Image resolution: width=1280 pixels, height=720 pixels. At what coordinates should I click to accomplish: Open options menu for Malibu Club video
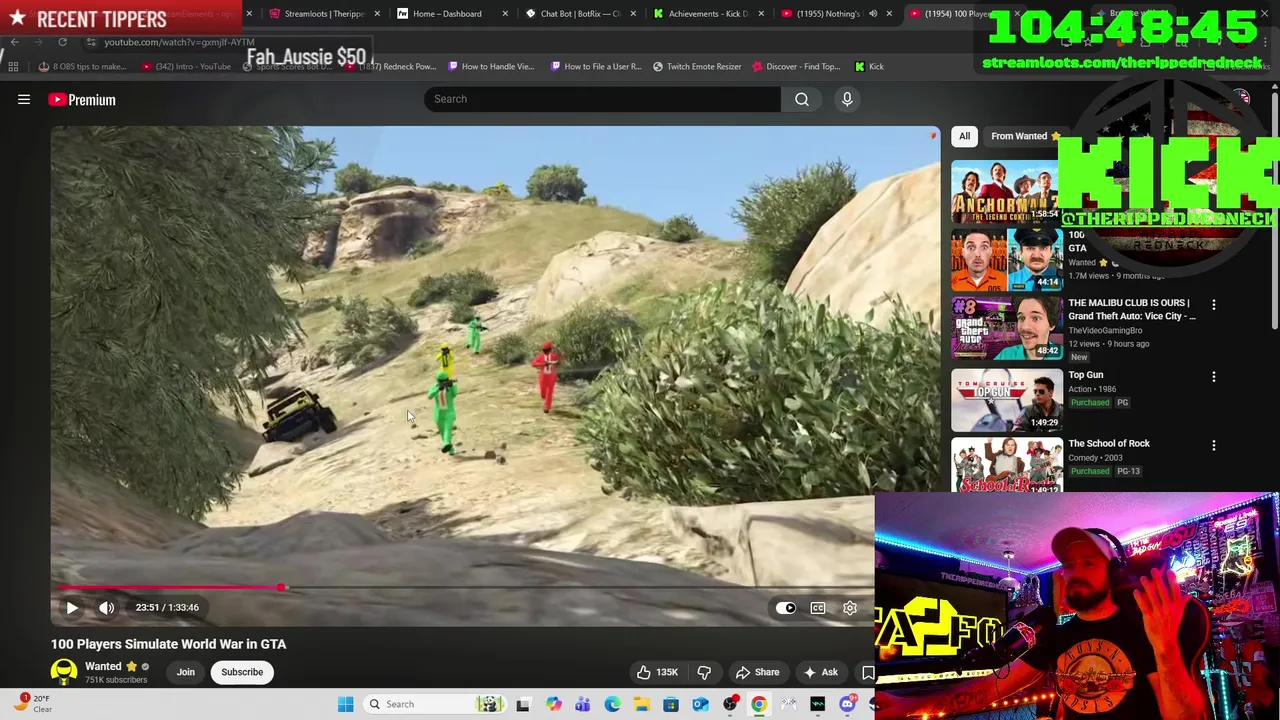1214,304
